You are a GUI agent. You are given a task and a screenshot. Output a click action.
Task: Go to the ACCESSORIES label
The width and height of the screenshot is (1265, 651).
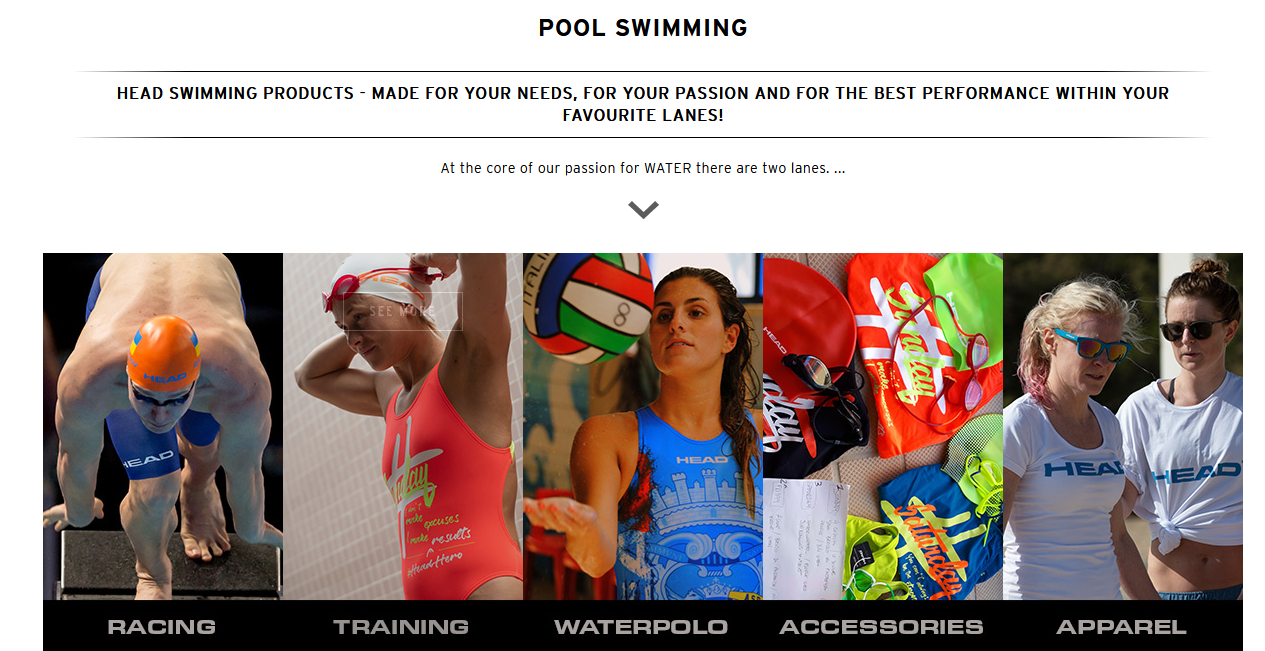(x=881, y=627)
